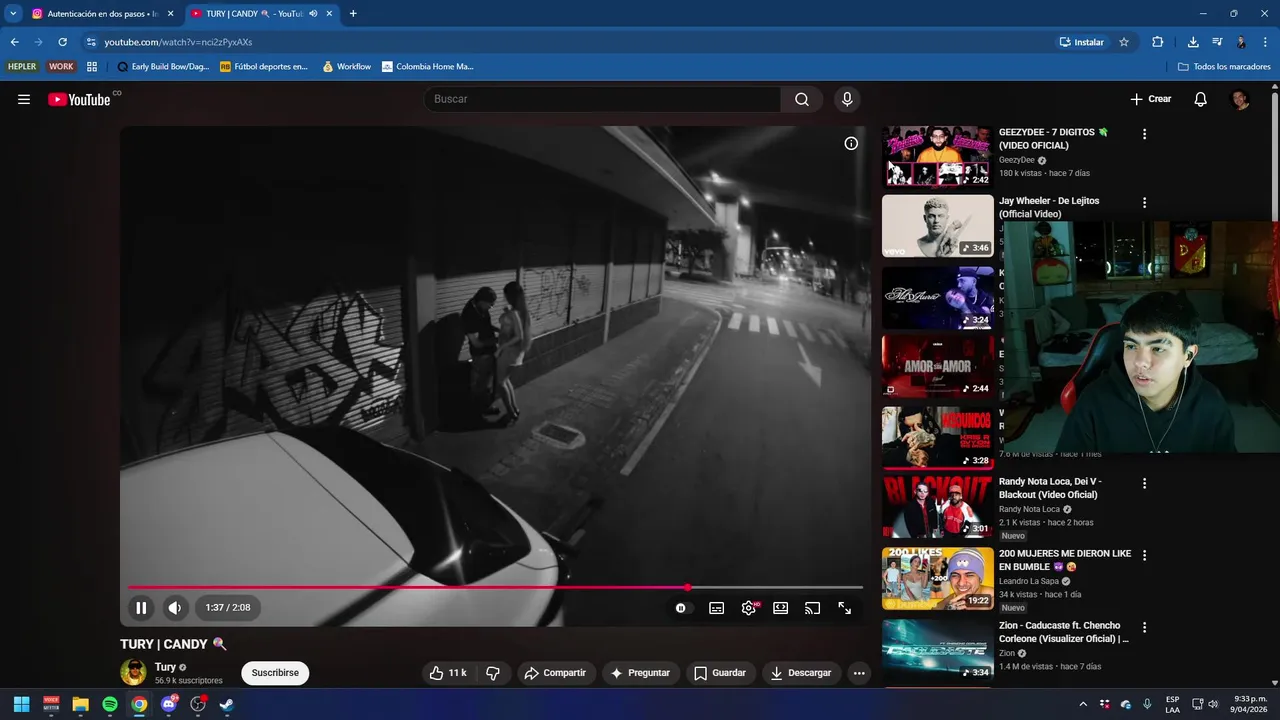The image size is (1280, 720).
Task: Open options for Randy Nota Loca Blackout video
Action: point(1145,483)
